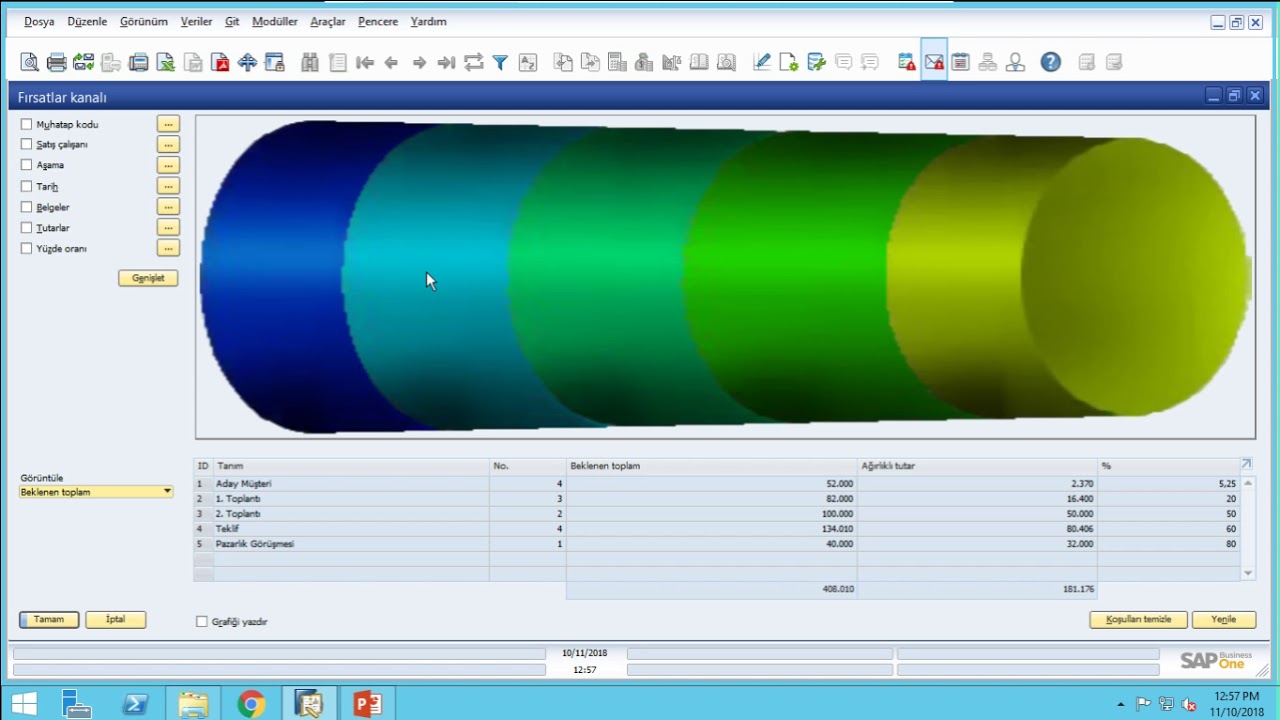
Task: Open ellipsis selector beside Belgeler
Action: [168, 207]
